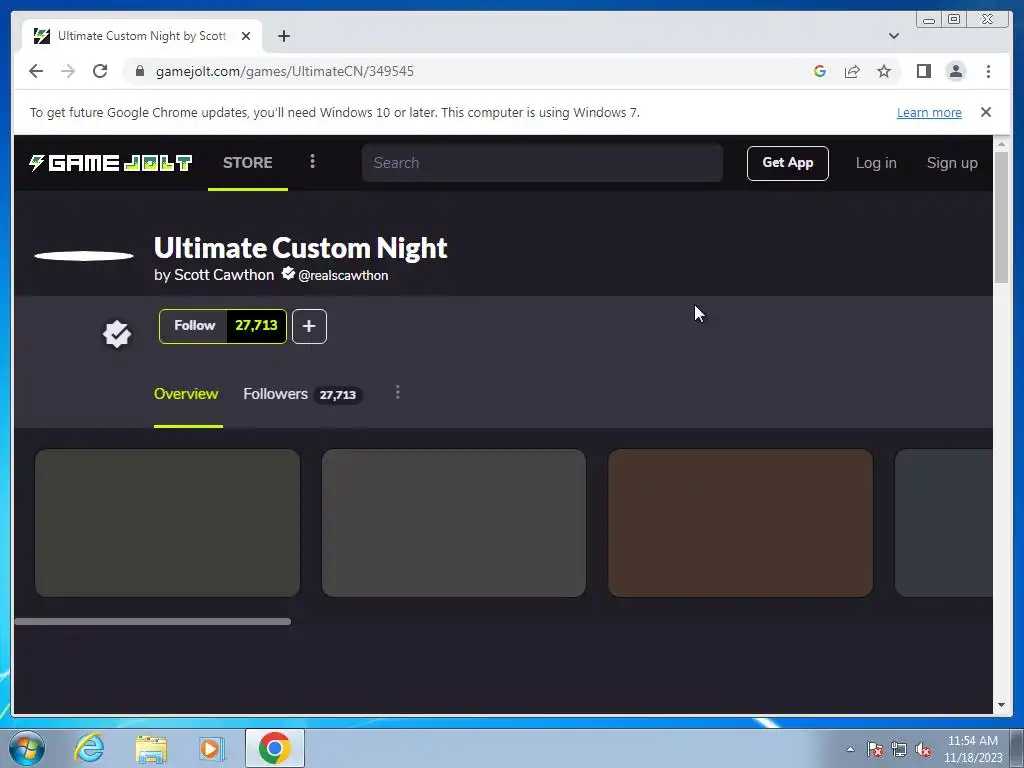Screen dimensions: 1024x768
Task: Click the game's header thumbnail image
Action: click(x=84, y=256)
